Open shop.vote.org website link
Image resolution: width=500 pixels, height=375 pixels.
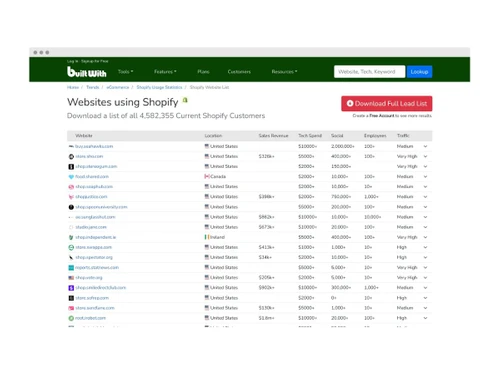tap(89, 278)
